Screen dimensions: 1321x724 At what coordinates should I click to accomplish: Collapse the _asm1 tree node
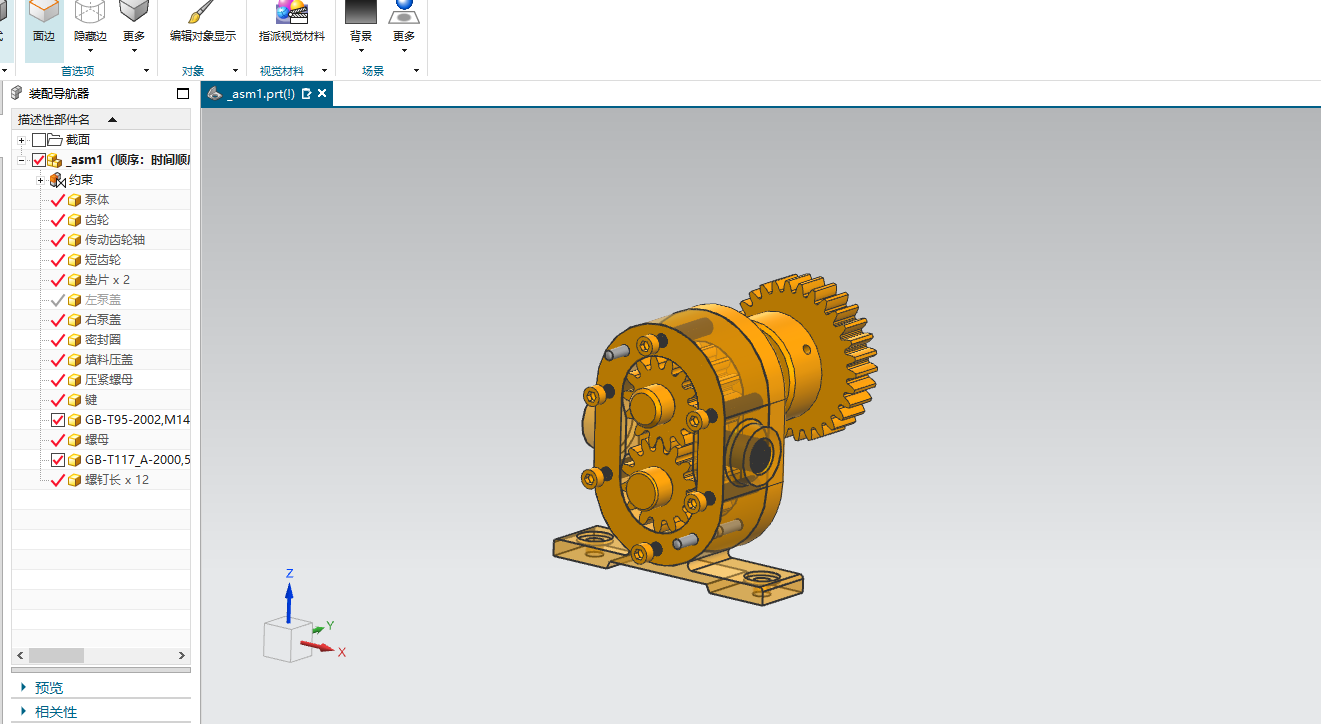21,160
